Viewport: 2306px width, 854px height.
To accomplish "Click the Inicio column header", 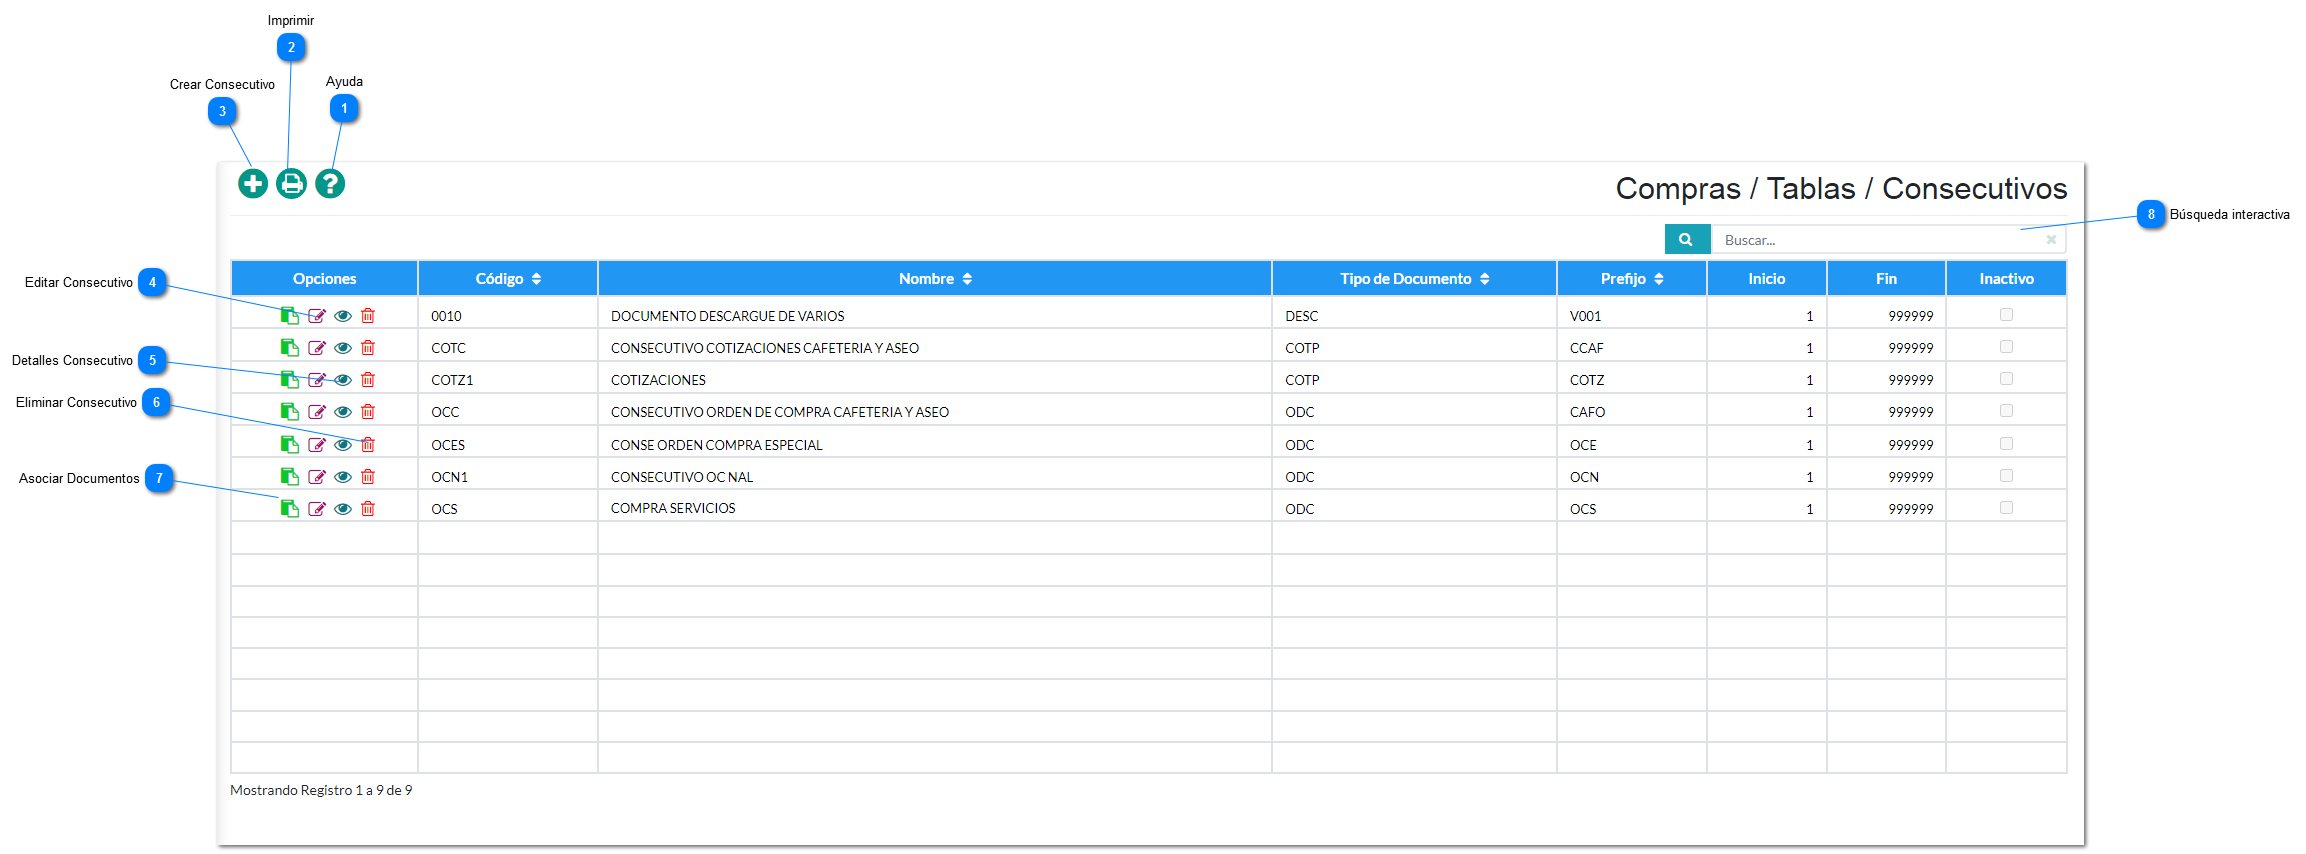I will (x=1767, y=279).
